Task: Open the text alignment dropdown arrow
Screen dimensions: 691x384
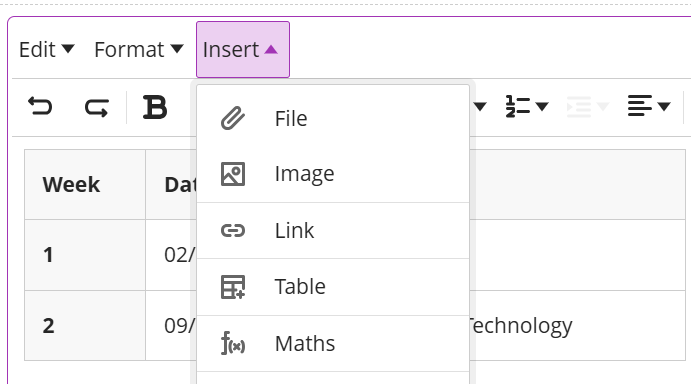Action: (x=664, y=106)
